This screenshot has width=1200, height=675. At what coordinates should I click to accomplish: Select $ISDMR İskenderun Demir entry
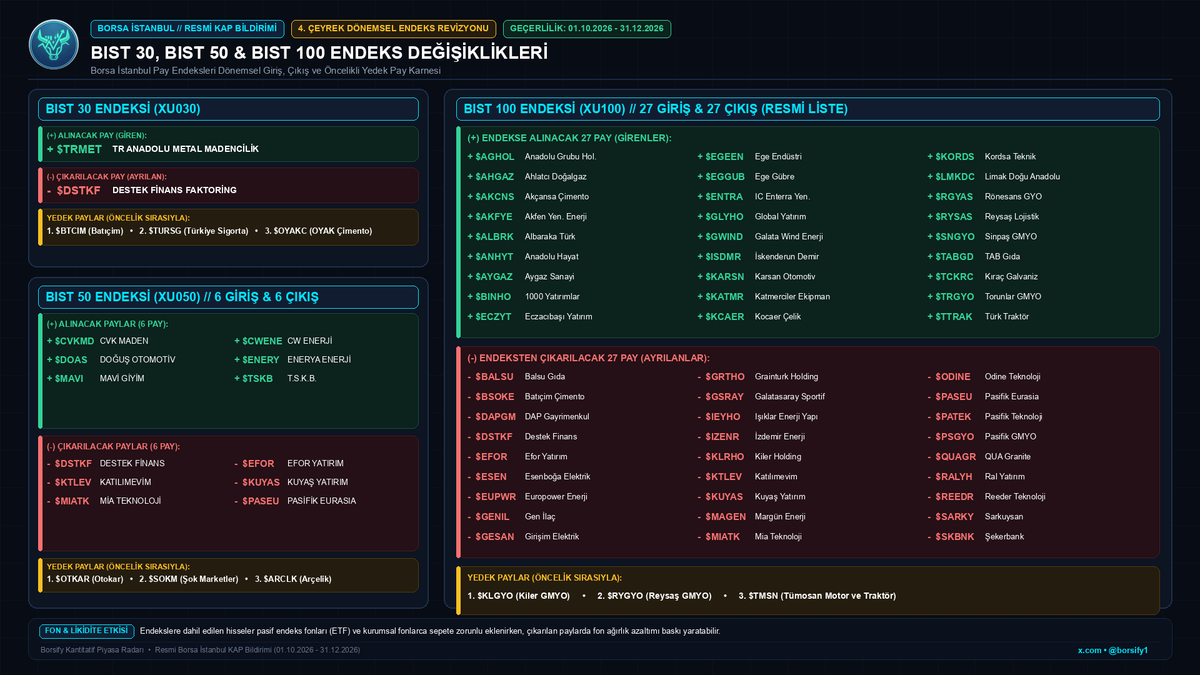coord(758,257)
